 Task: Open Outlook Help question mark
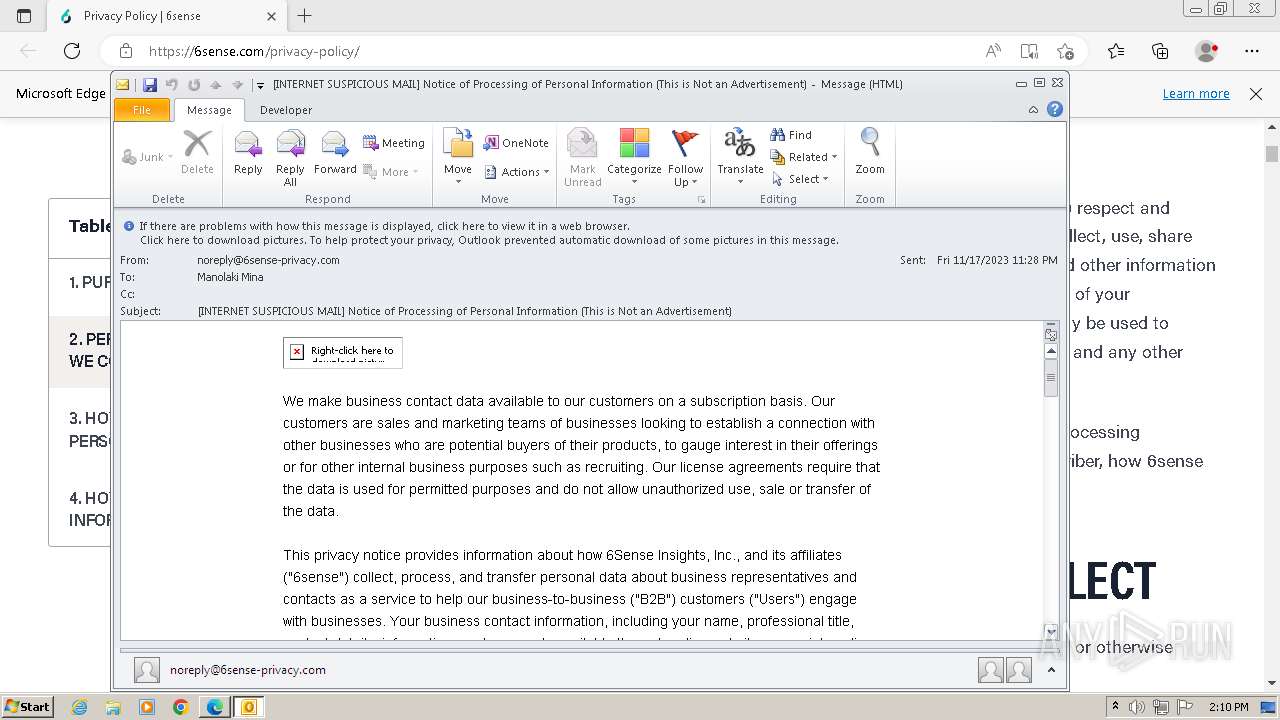click(1054, 110)
